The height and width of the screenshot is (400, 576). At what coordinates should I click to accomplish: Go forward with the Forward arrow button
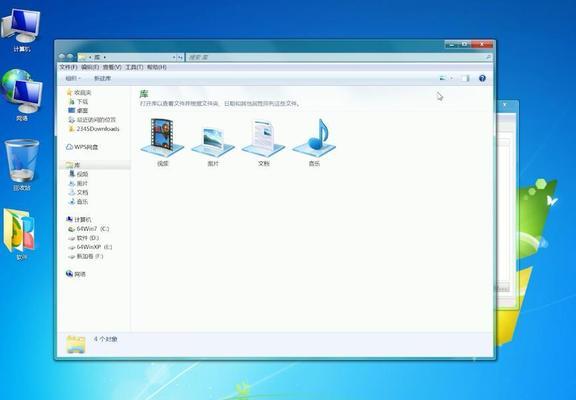(70, 57)
